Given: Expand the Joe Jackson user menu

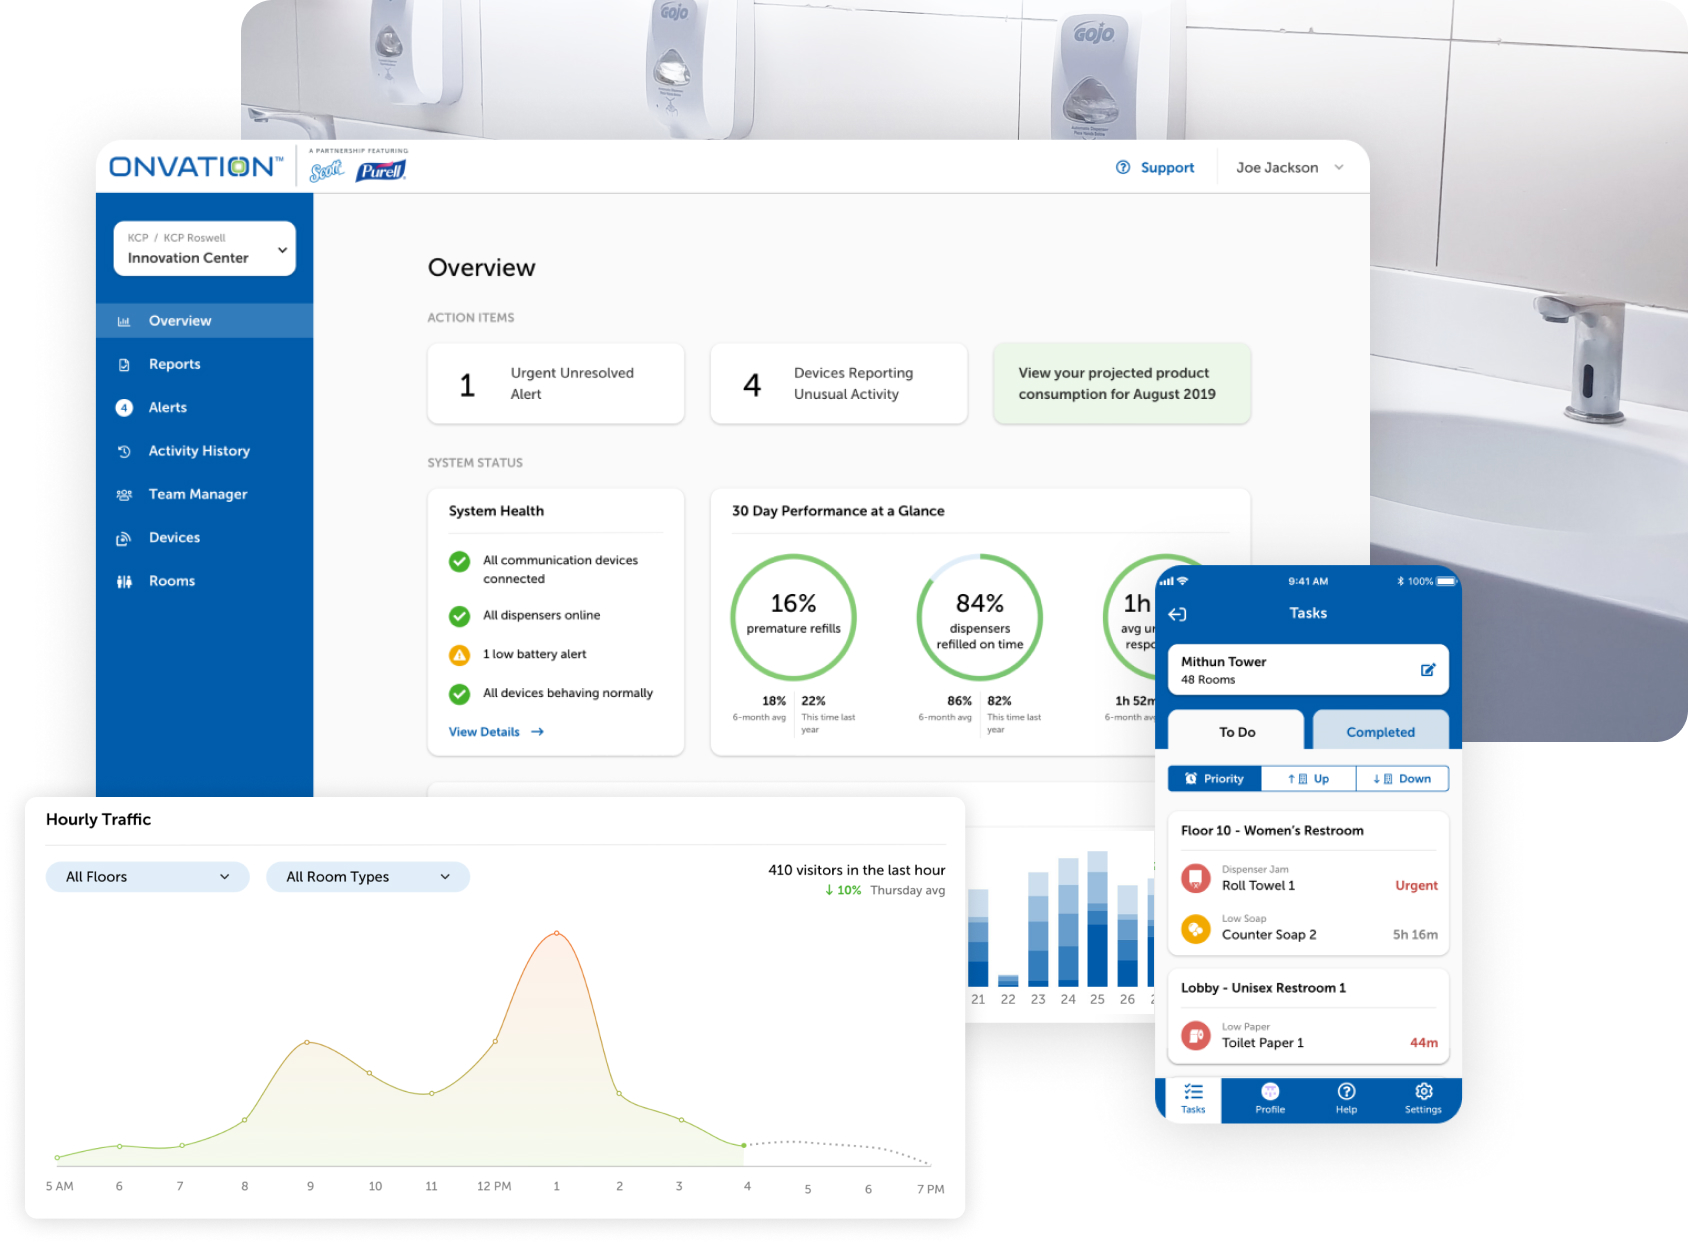Looking at the screenshot, I should (x=1290, y=168).
